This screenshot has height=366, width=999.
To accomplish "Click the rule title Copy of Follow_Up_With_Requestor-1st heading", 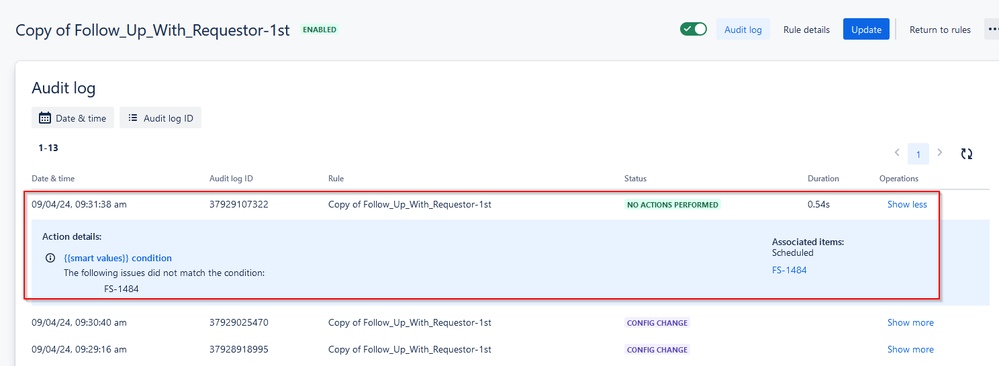I will point(153,30).
